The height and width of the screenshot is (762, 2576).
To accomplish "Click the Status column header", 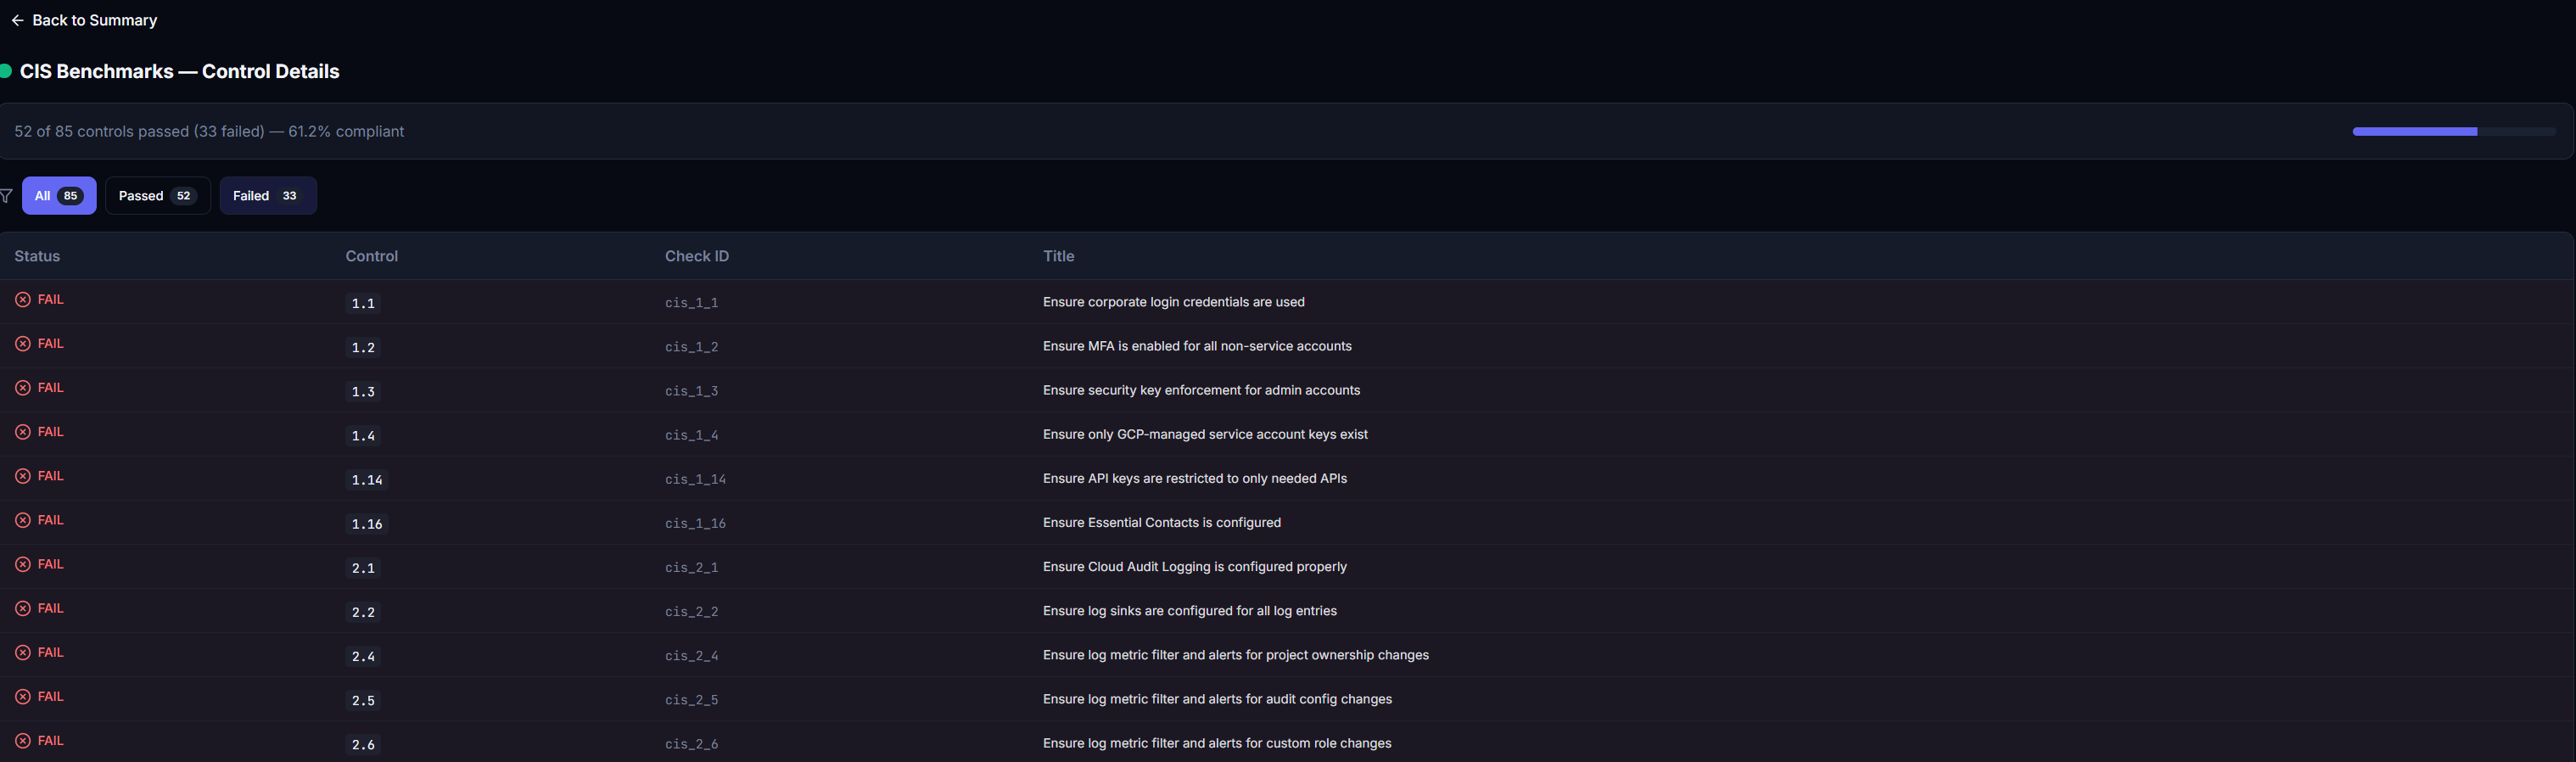I will 37,256.
